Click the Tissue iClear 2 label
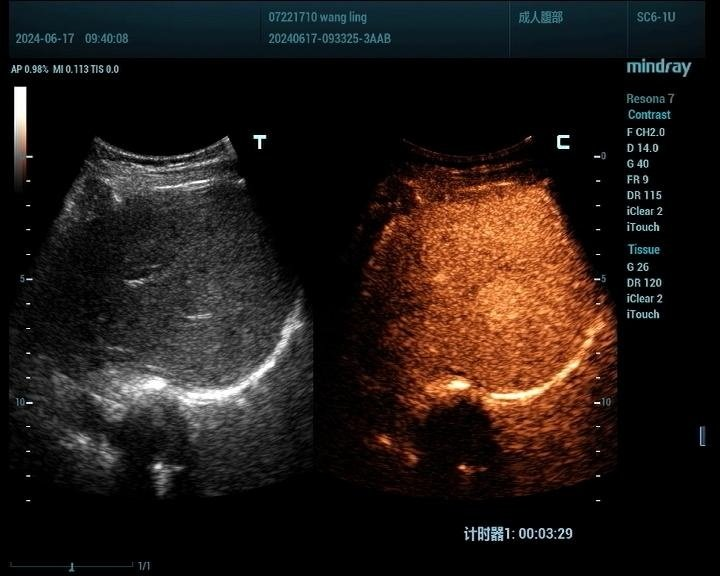Screen dimensions: 720x576 644,299
